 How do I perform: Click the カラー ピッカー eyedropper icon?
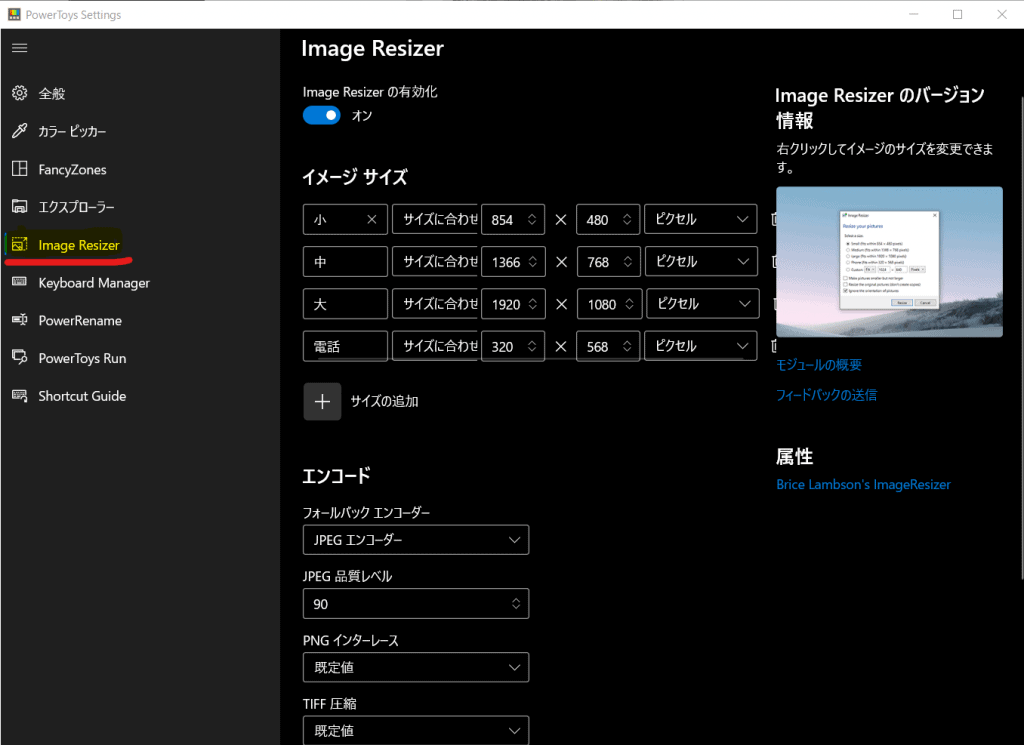coord(19,132)
